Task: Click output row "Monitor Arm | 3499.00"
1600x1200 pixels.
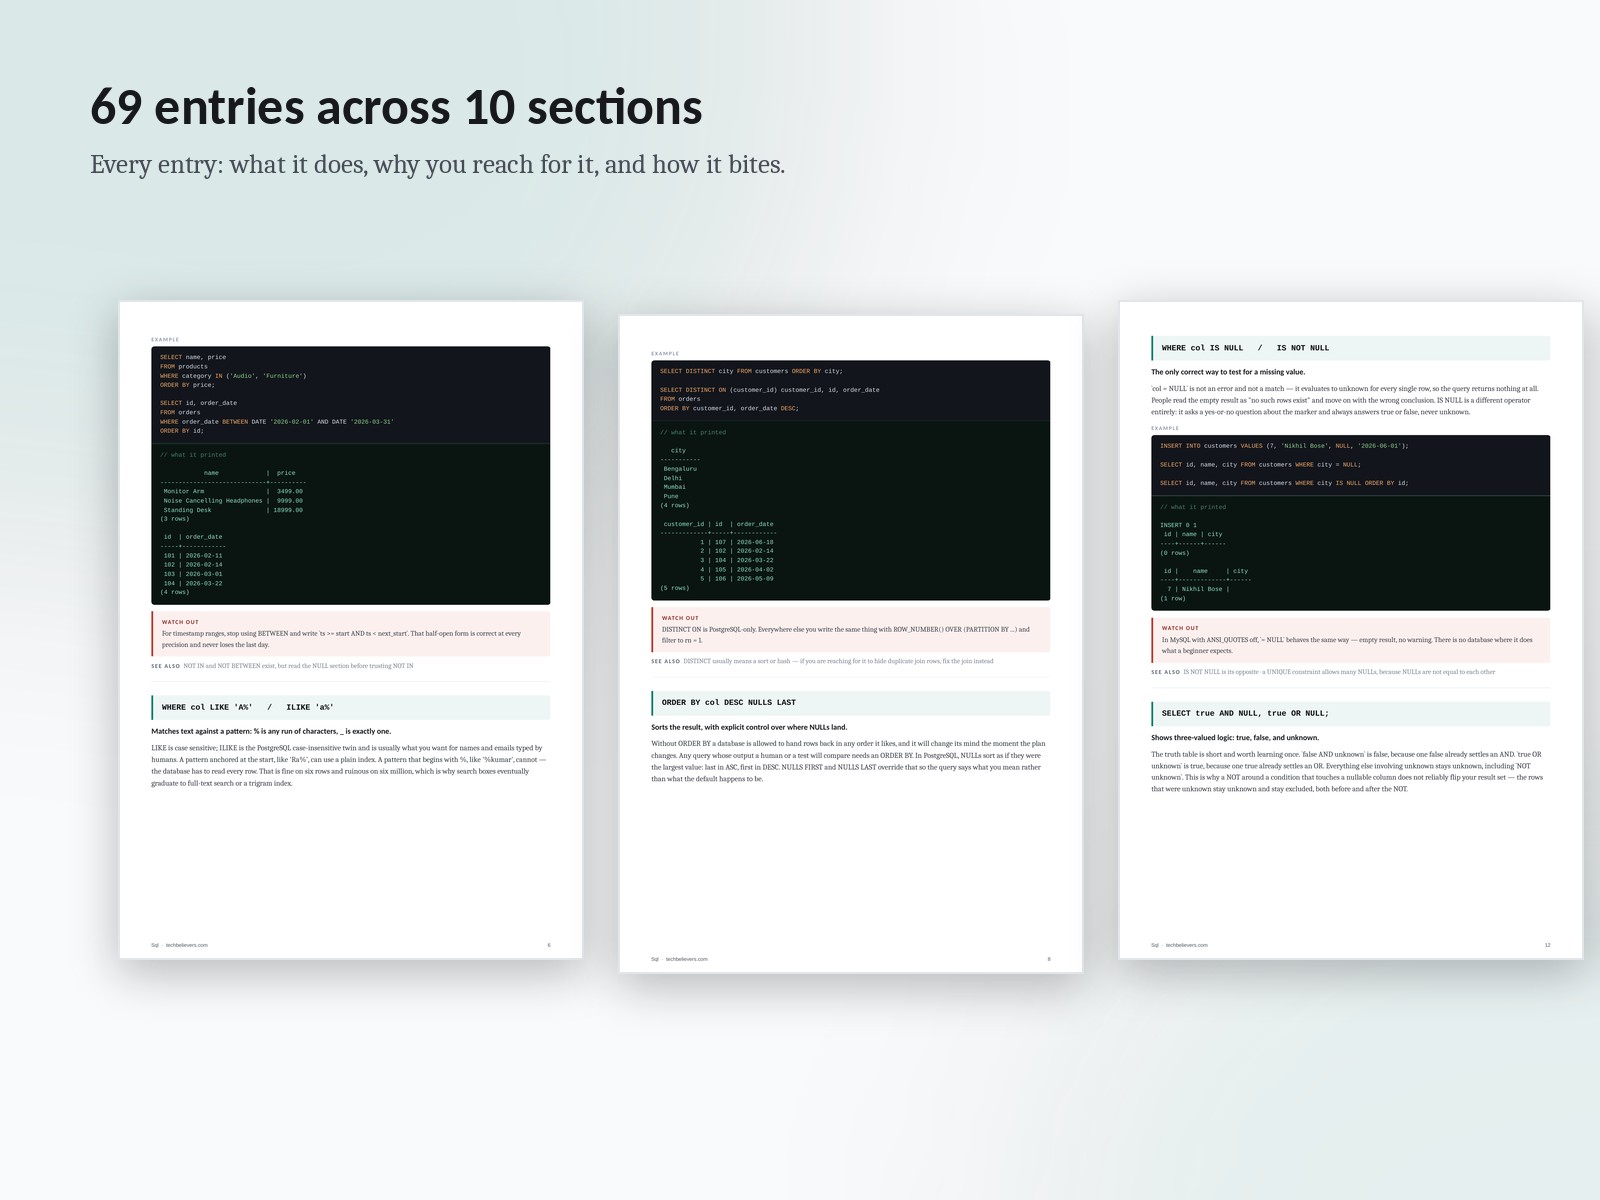Action: [233, 492]
